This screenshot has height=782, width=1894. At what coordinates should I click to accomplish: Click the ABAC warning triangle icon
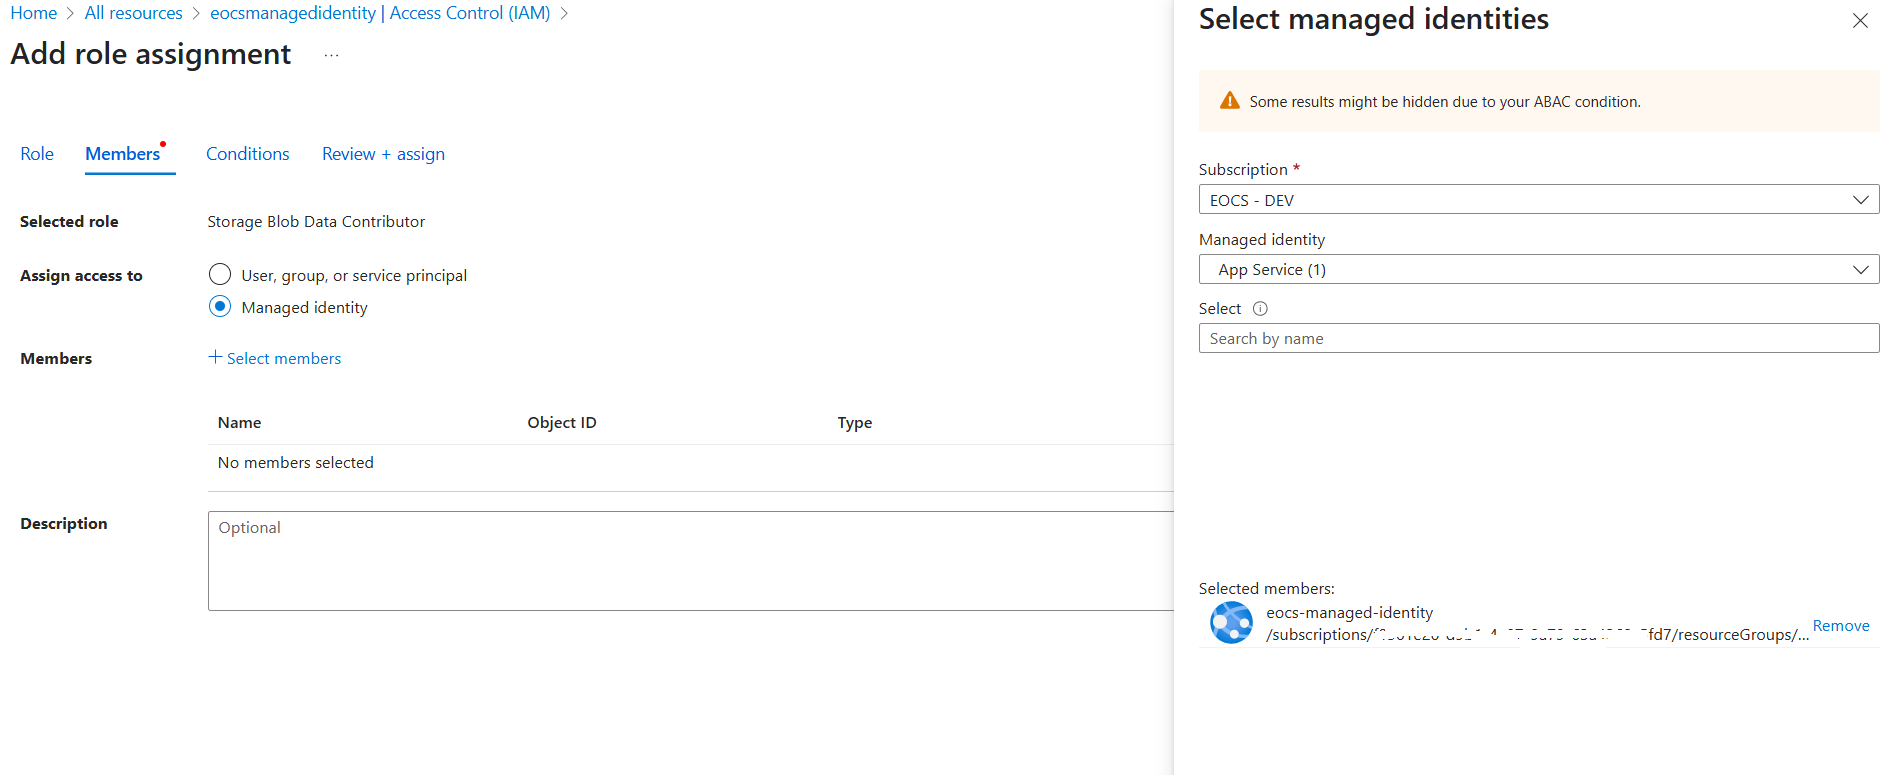point(1230,101)
